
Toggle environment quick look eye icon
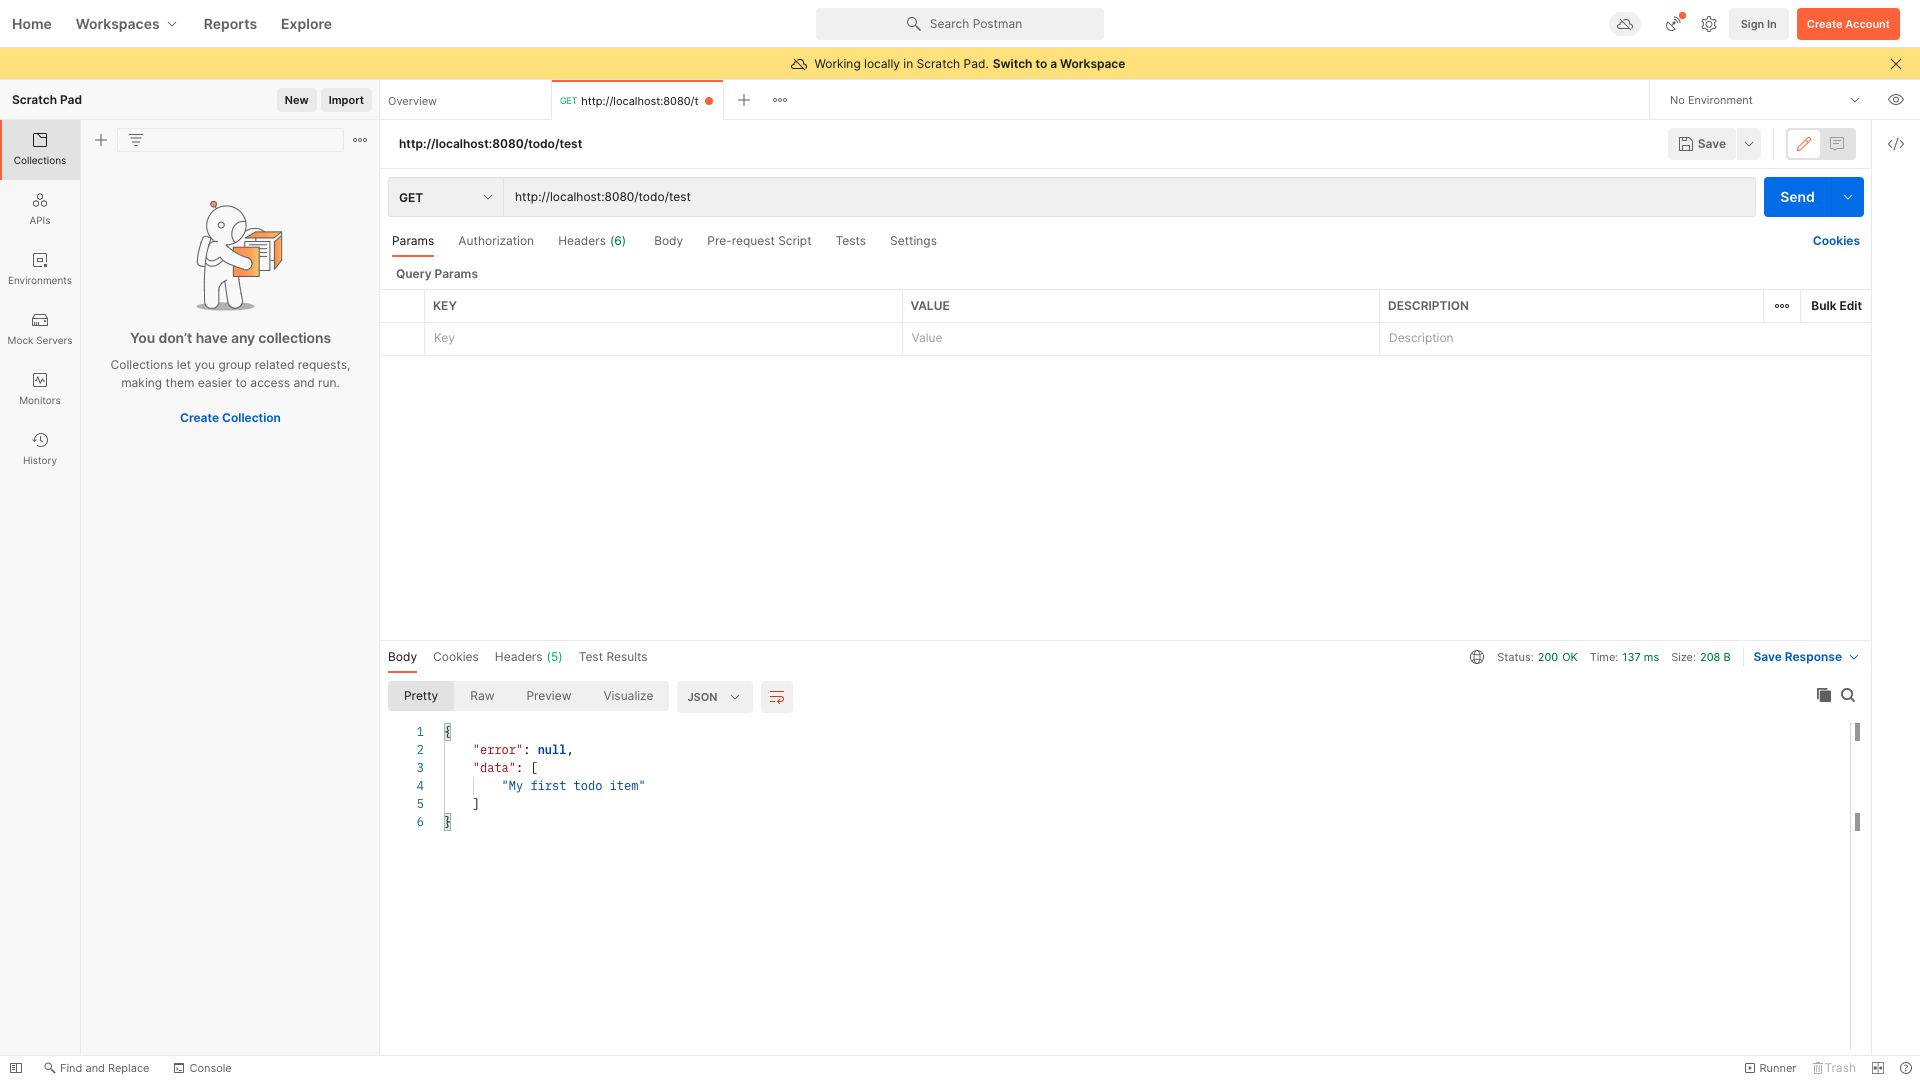tap(1895, 100)
